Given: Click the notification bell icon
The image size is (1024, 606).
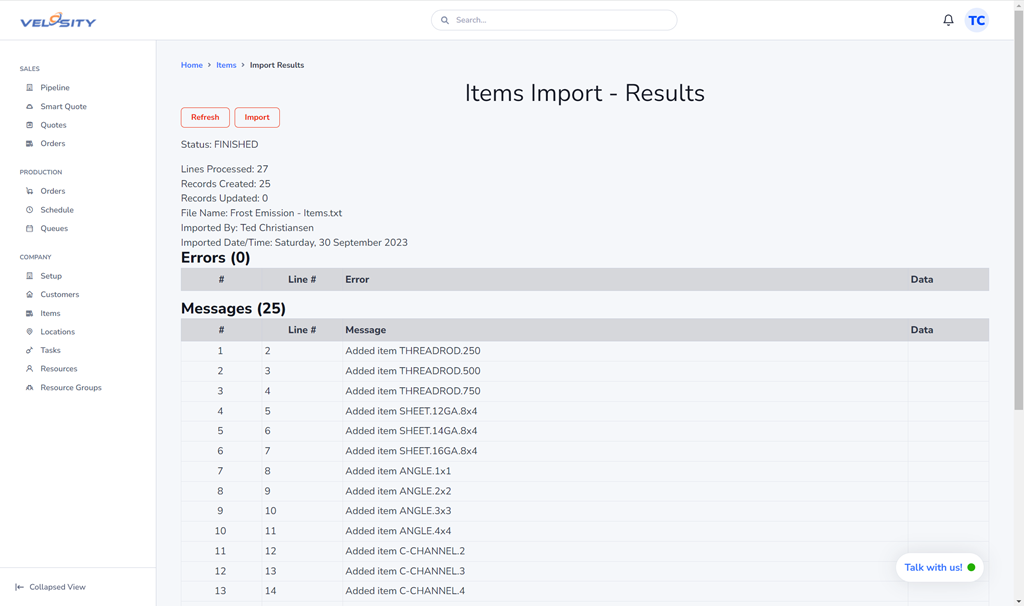Looking at the screenshot, I should 948,20.
